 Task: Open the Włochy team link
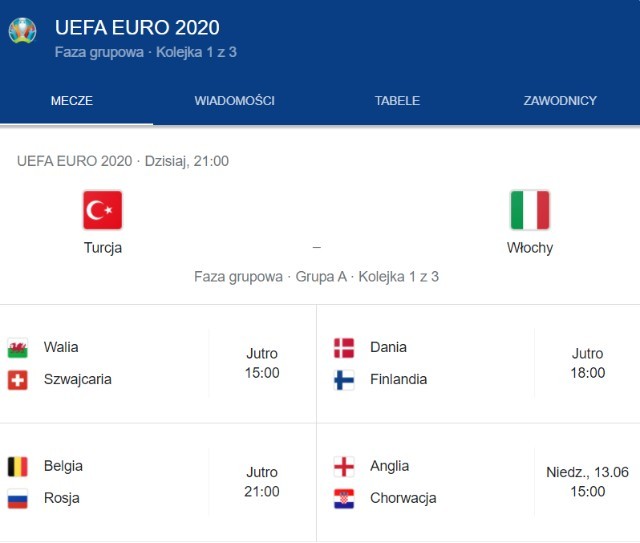529,248
